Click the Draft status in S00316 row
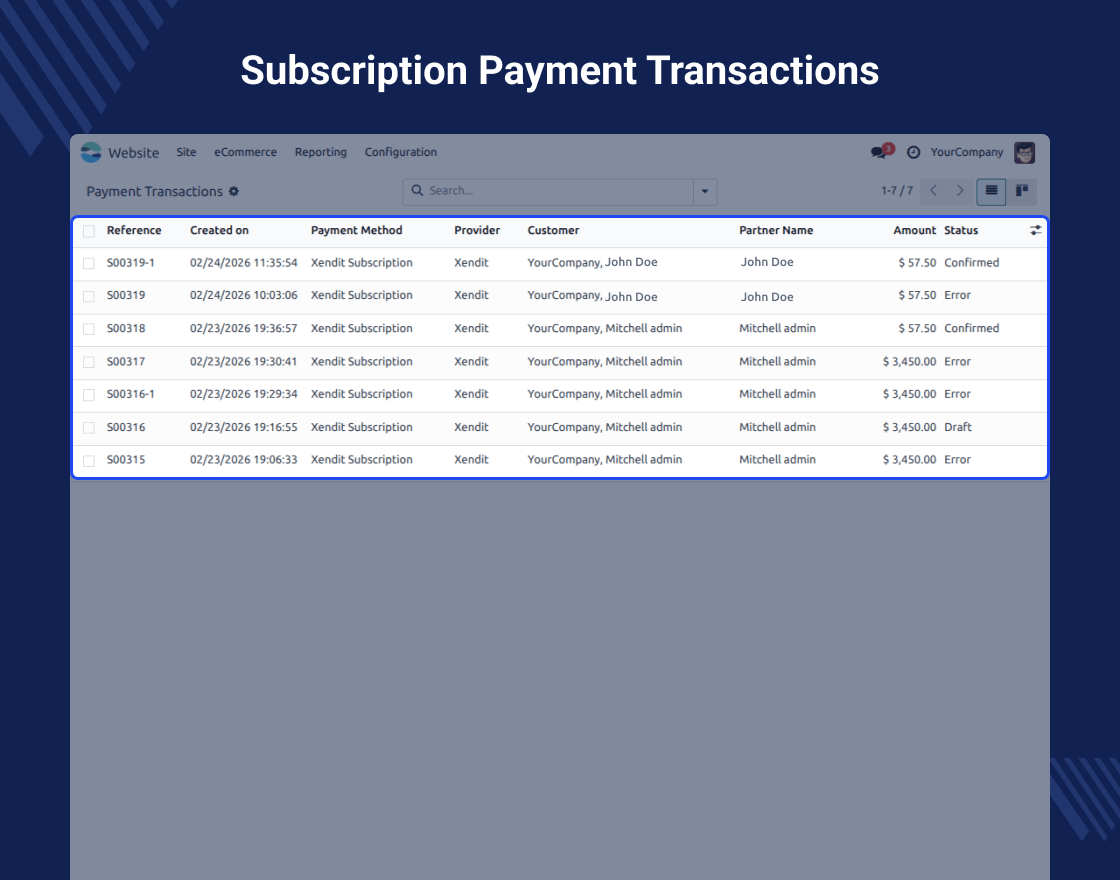This screenshot has height=880, width=1120. point(958,427)
